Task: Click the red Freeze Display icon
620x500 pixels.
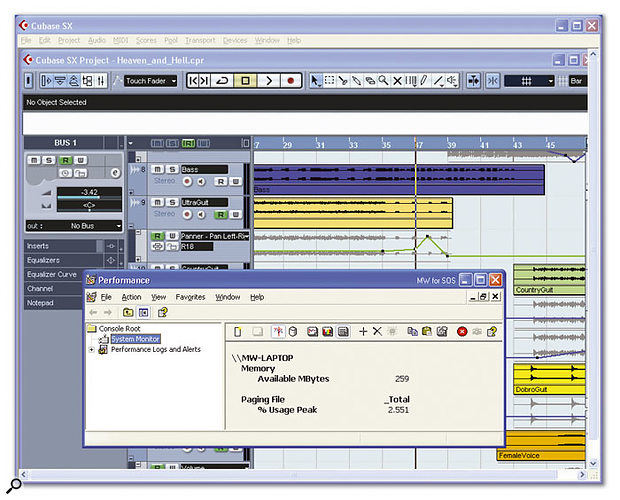Action: coord(462,332)
